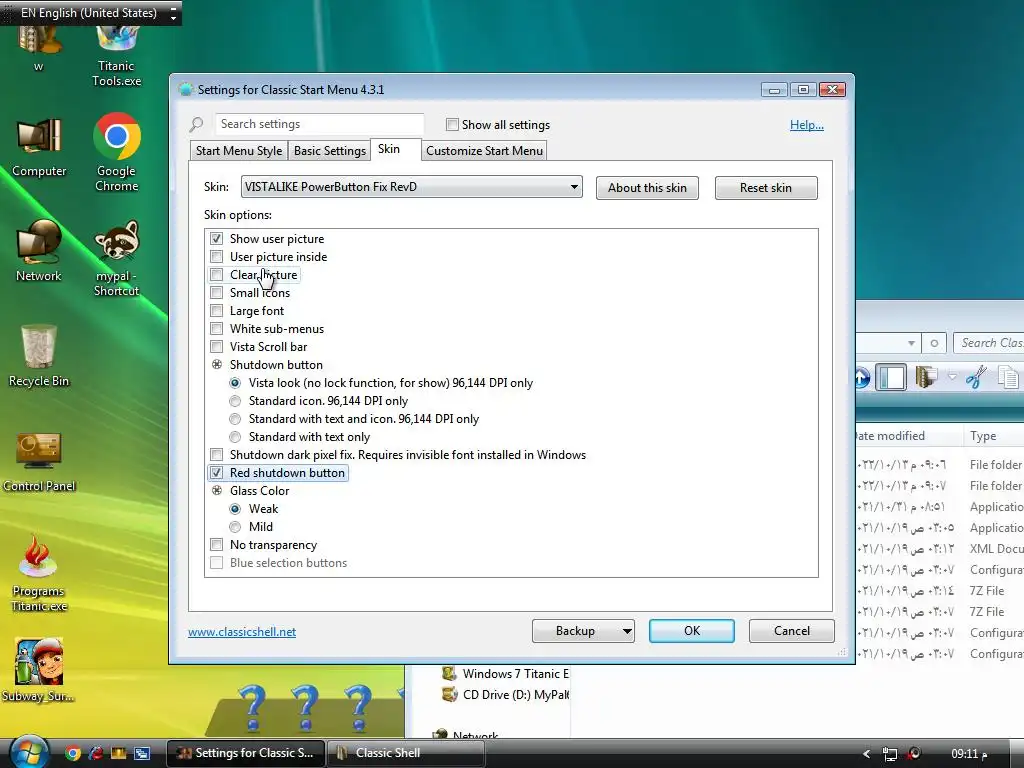The width and height of the screenshot is (1024, 768).
Task: Uncheck Red shutdown button
Action: point(216,473)
